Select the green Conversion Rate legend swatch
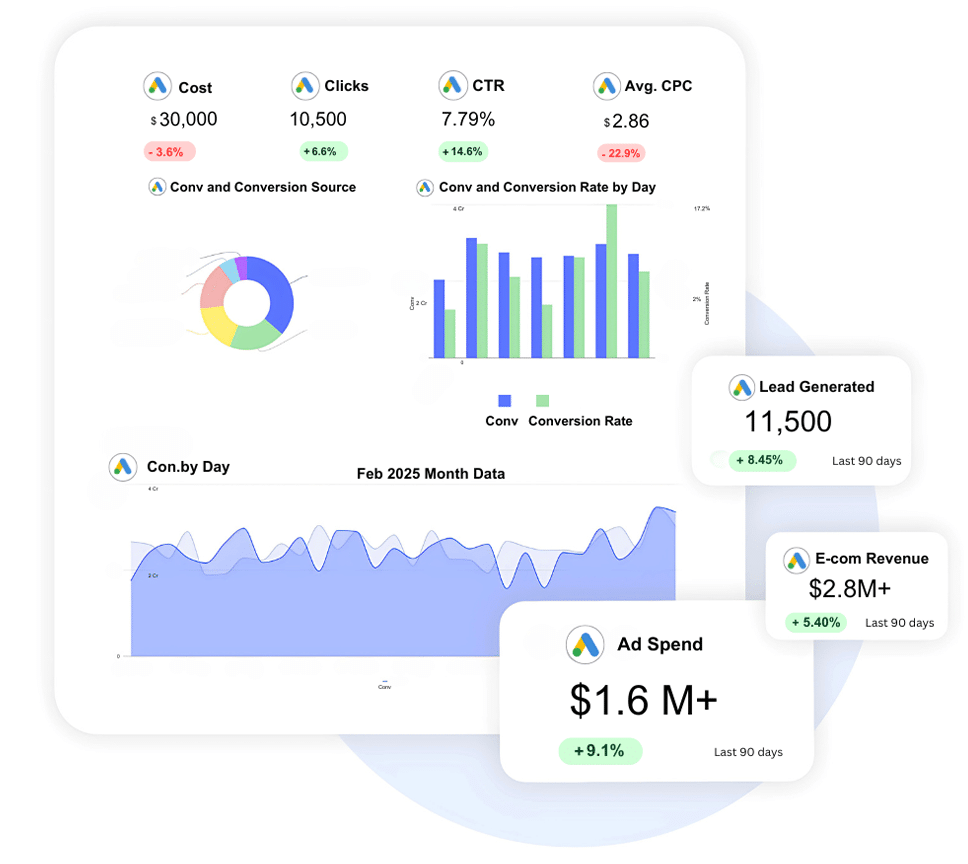Screen dimensions: 968x864 click(543, 401)
